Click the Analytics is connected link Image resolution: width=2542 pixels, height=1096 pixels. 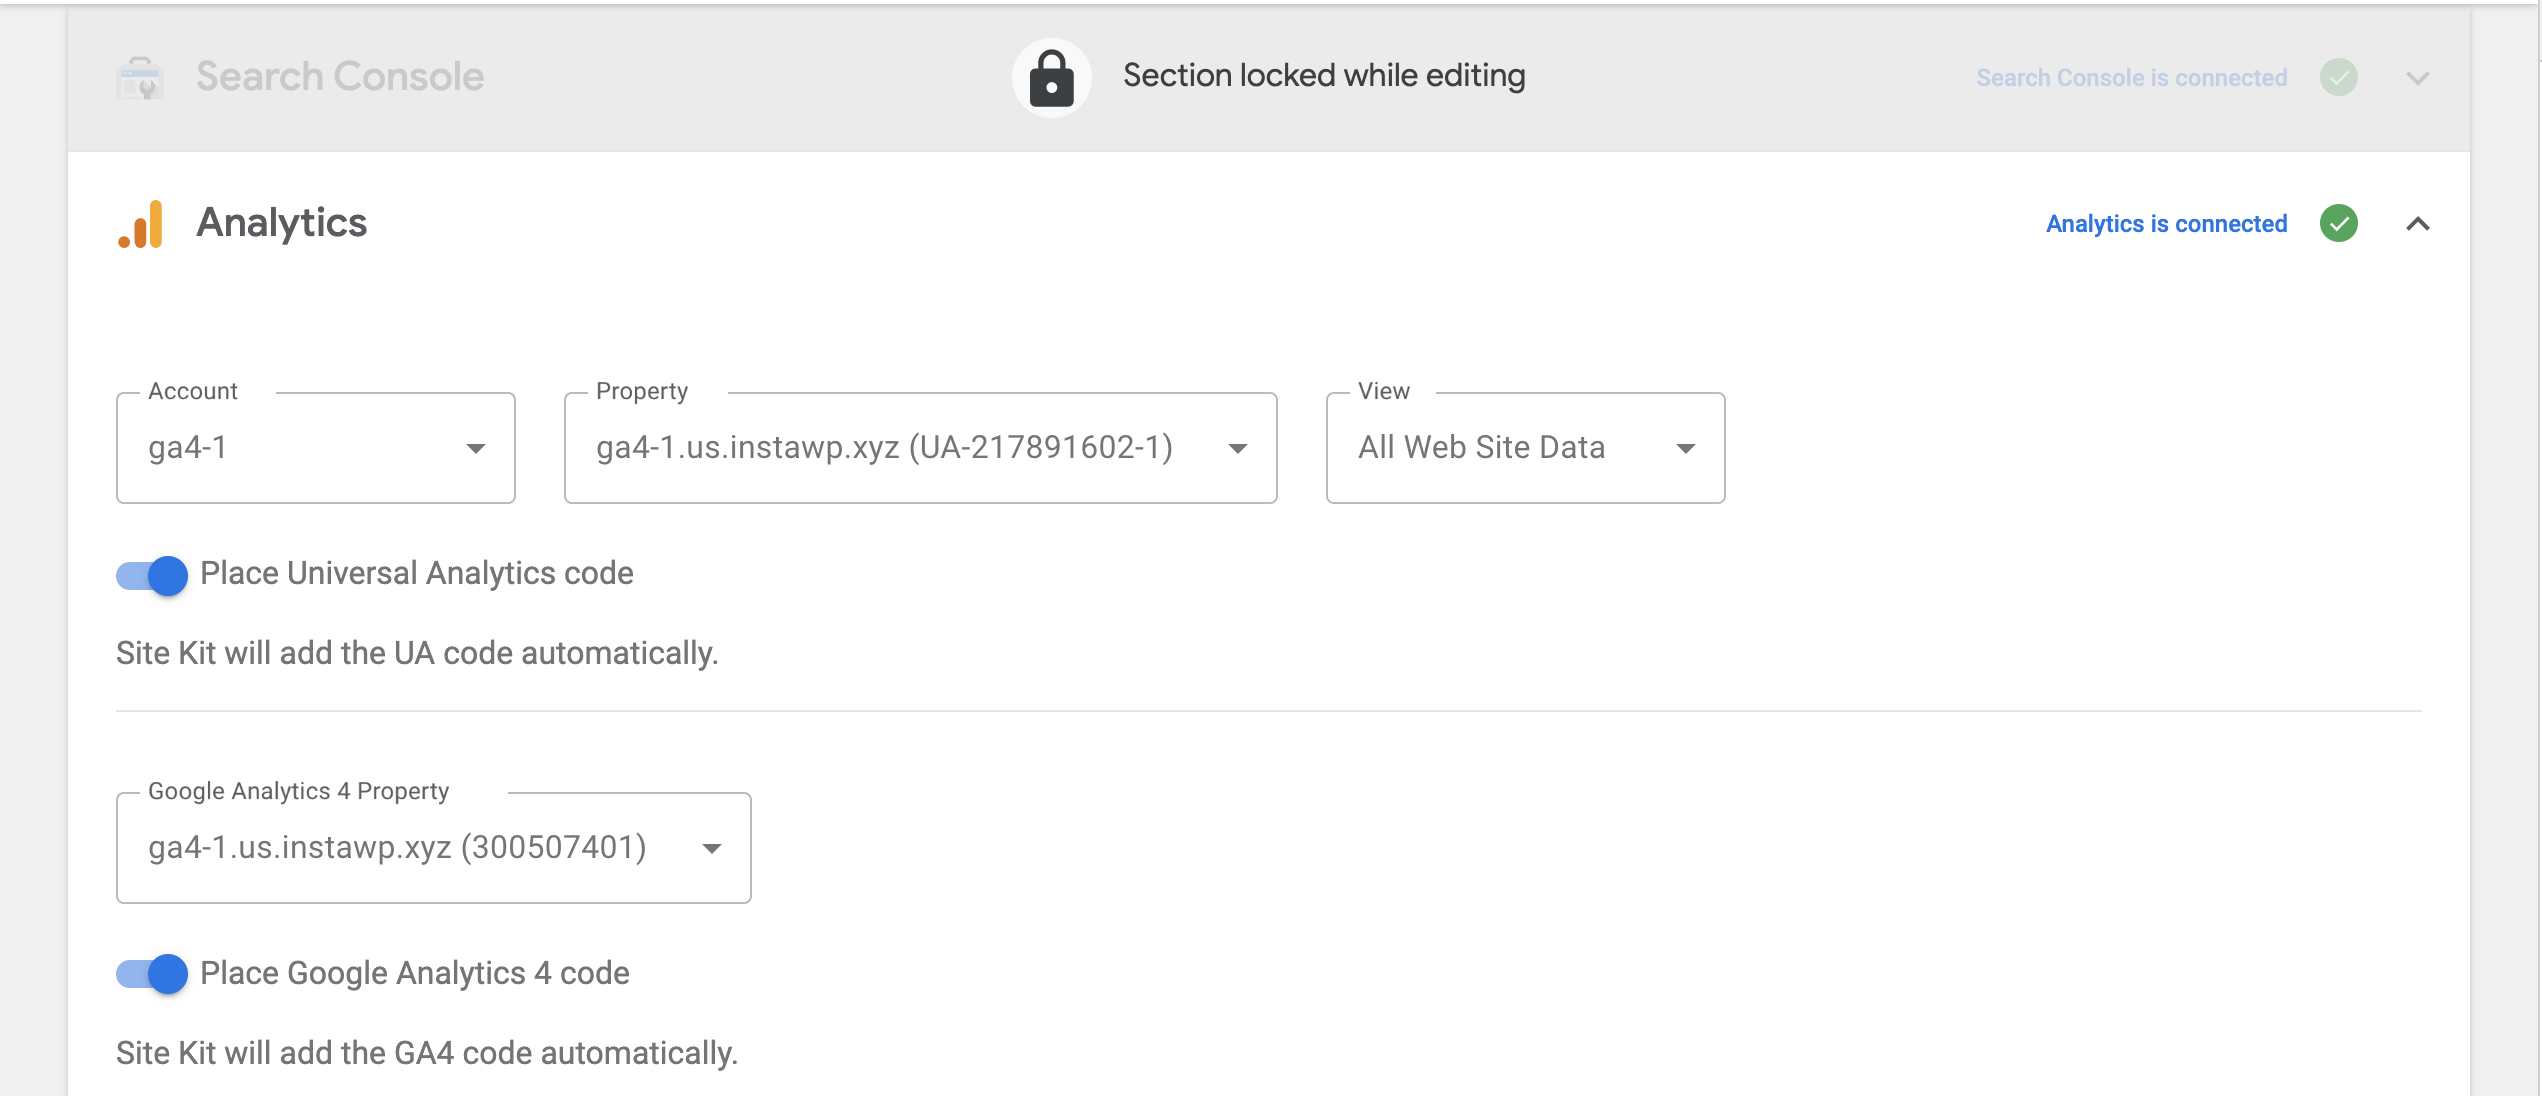pyautogui.click(x=2166, y=224)
